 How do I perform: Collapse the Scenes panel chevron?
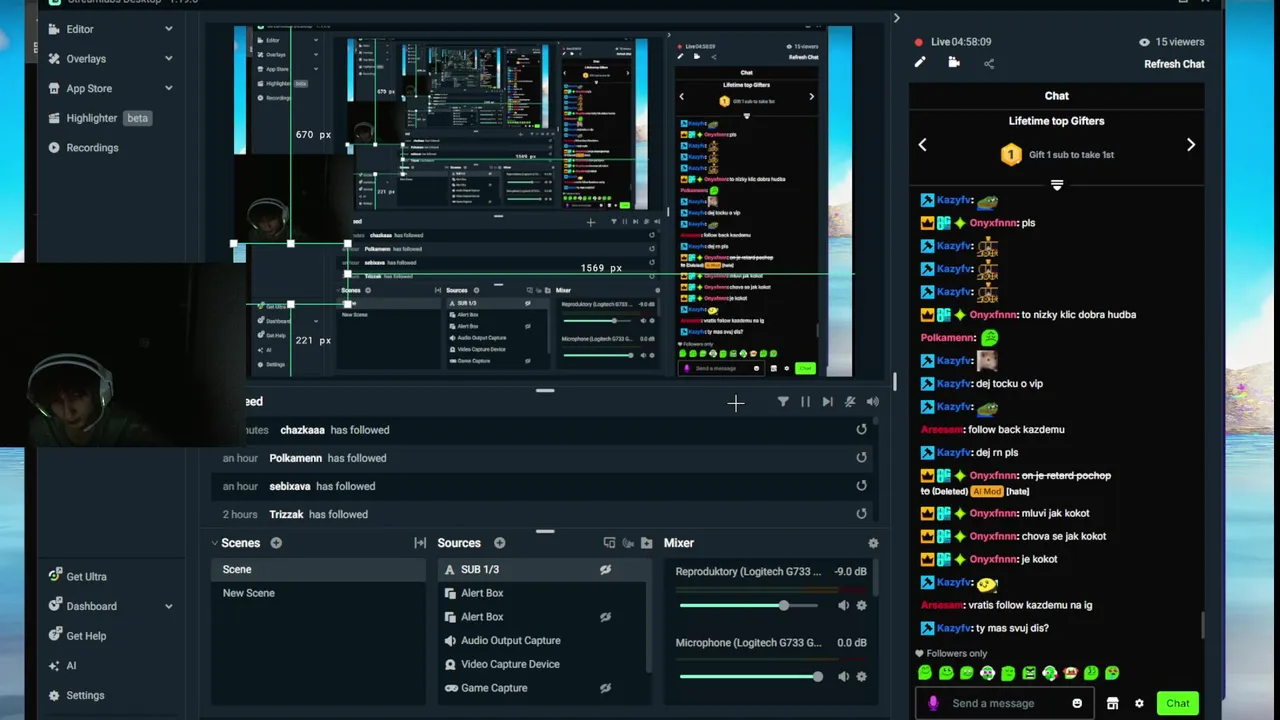[x=214, y=543]
